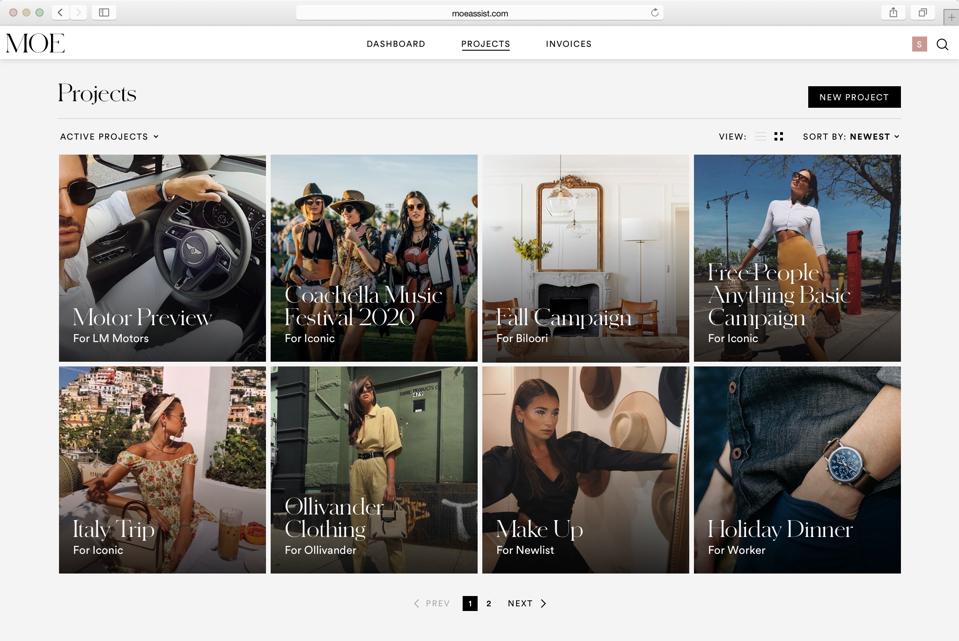Jump to page 2
This screenshot has height=641, width=959.
point(489,604)
